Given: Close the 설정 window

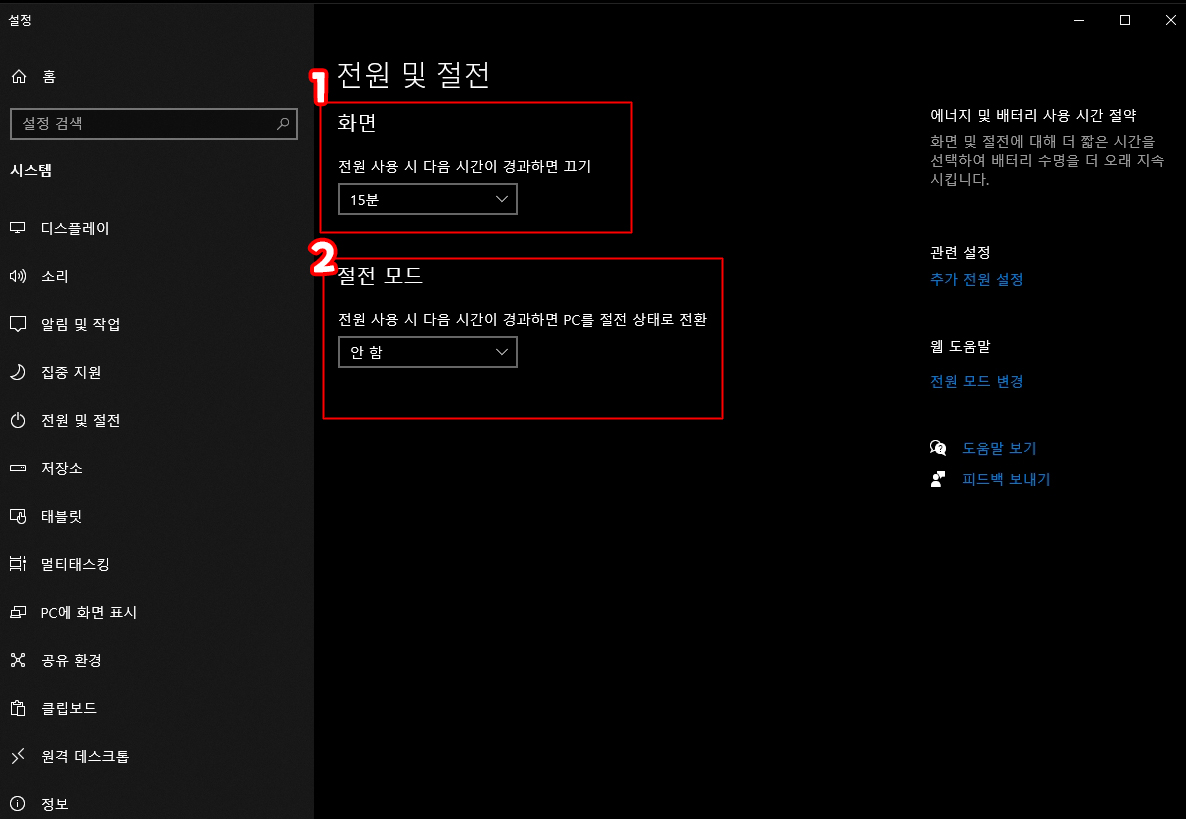Looking at the screenshot, I should pyautogui.click(x=1170, y=20).
